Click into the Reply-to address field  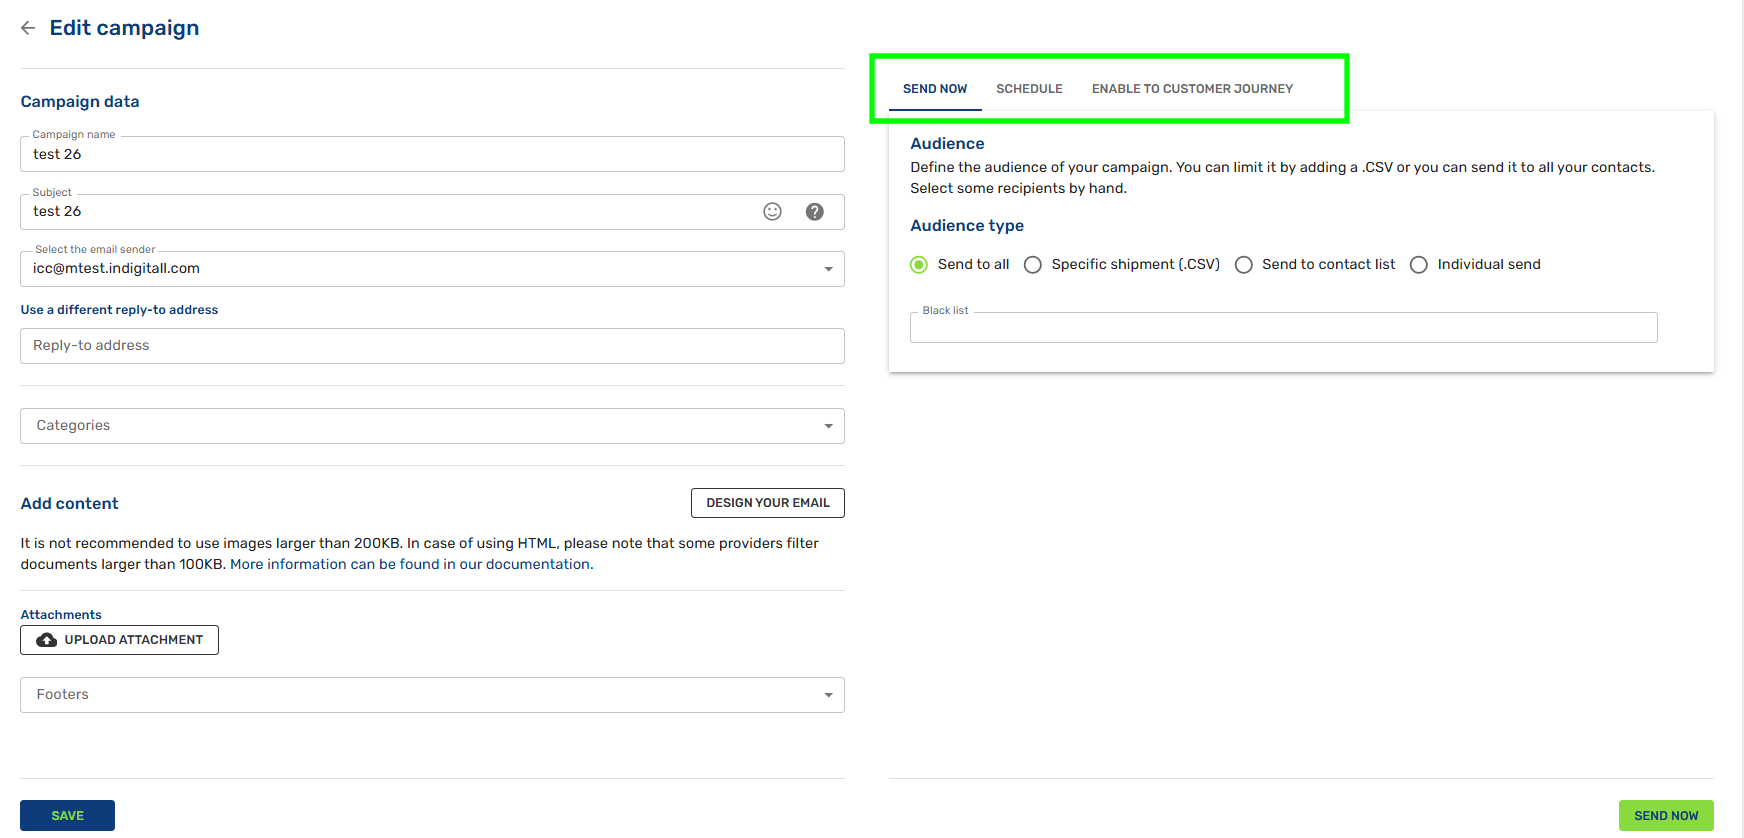coord(432,346)
